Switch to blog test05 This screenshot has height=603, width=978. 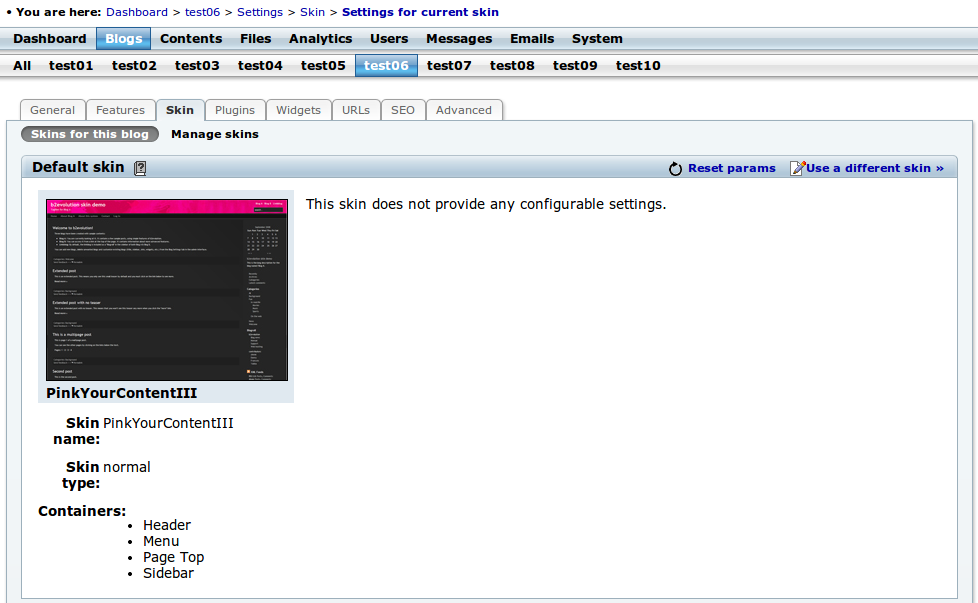pos(323,65)
